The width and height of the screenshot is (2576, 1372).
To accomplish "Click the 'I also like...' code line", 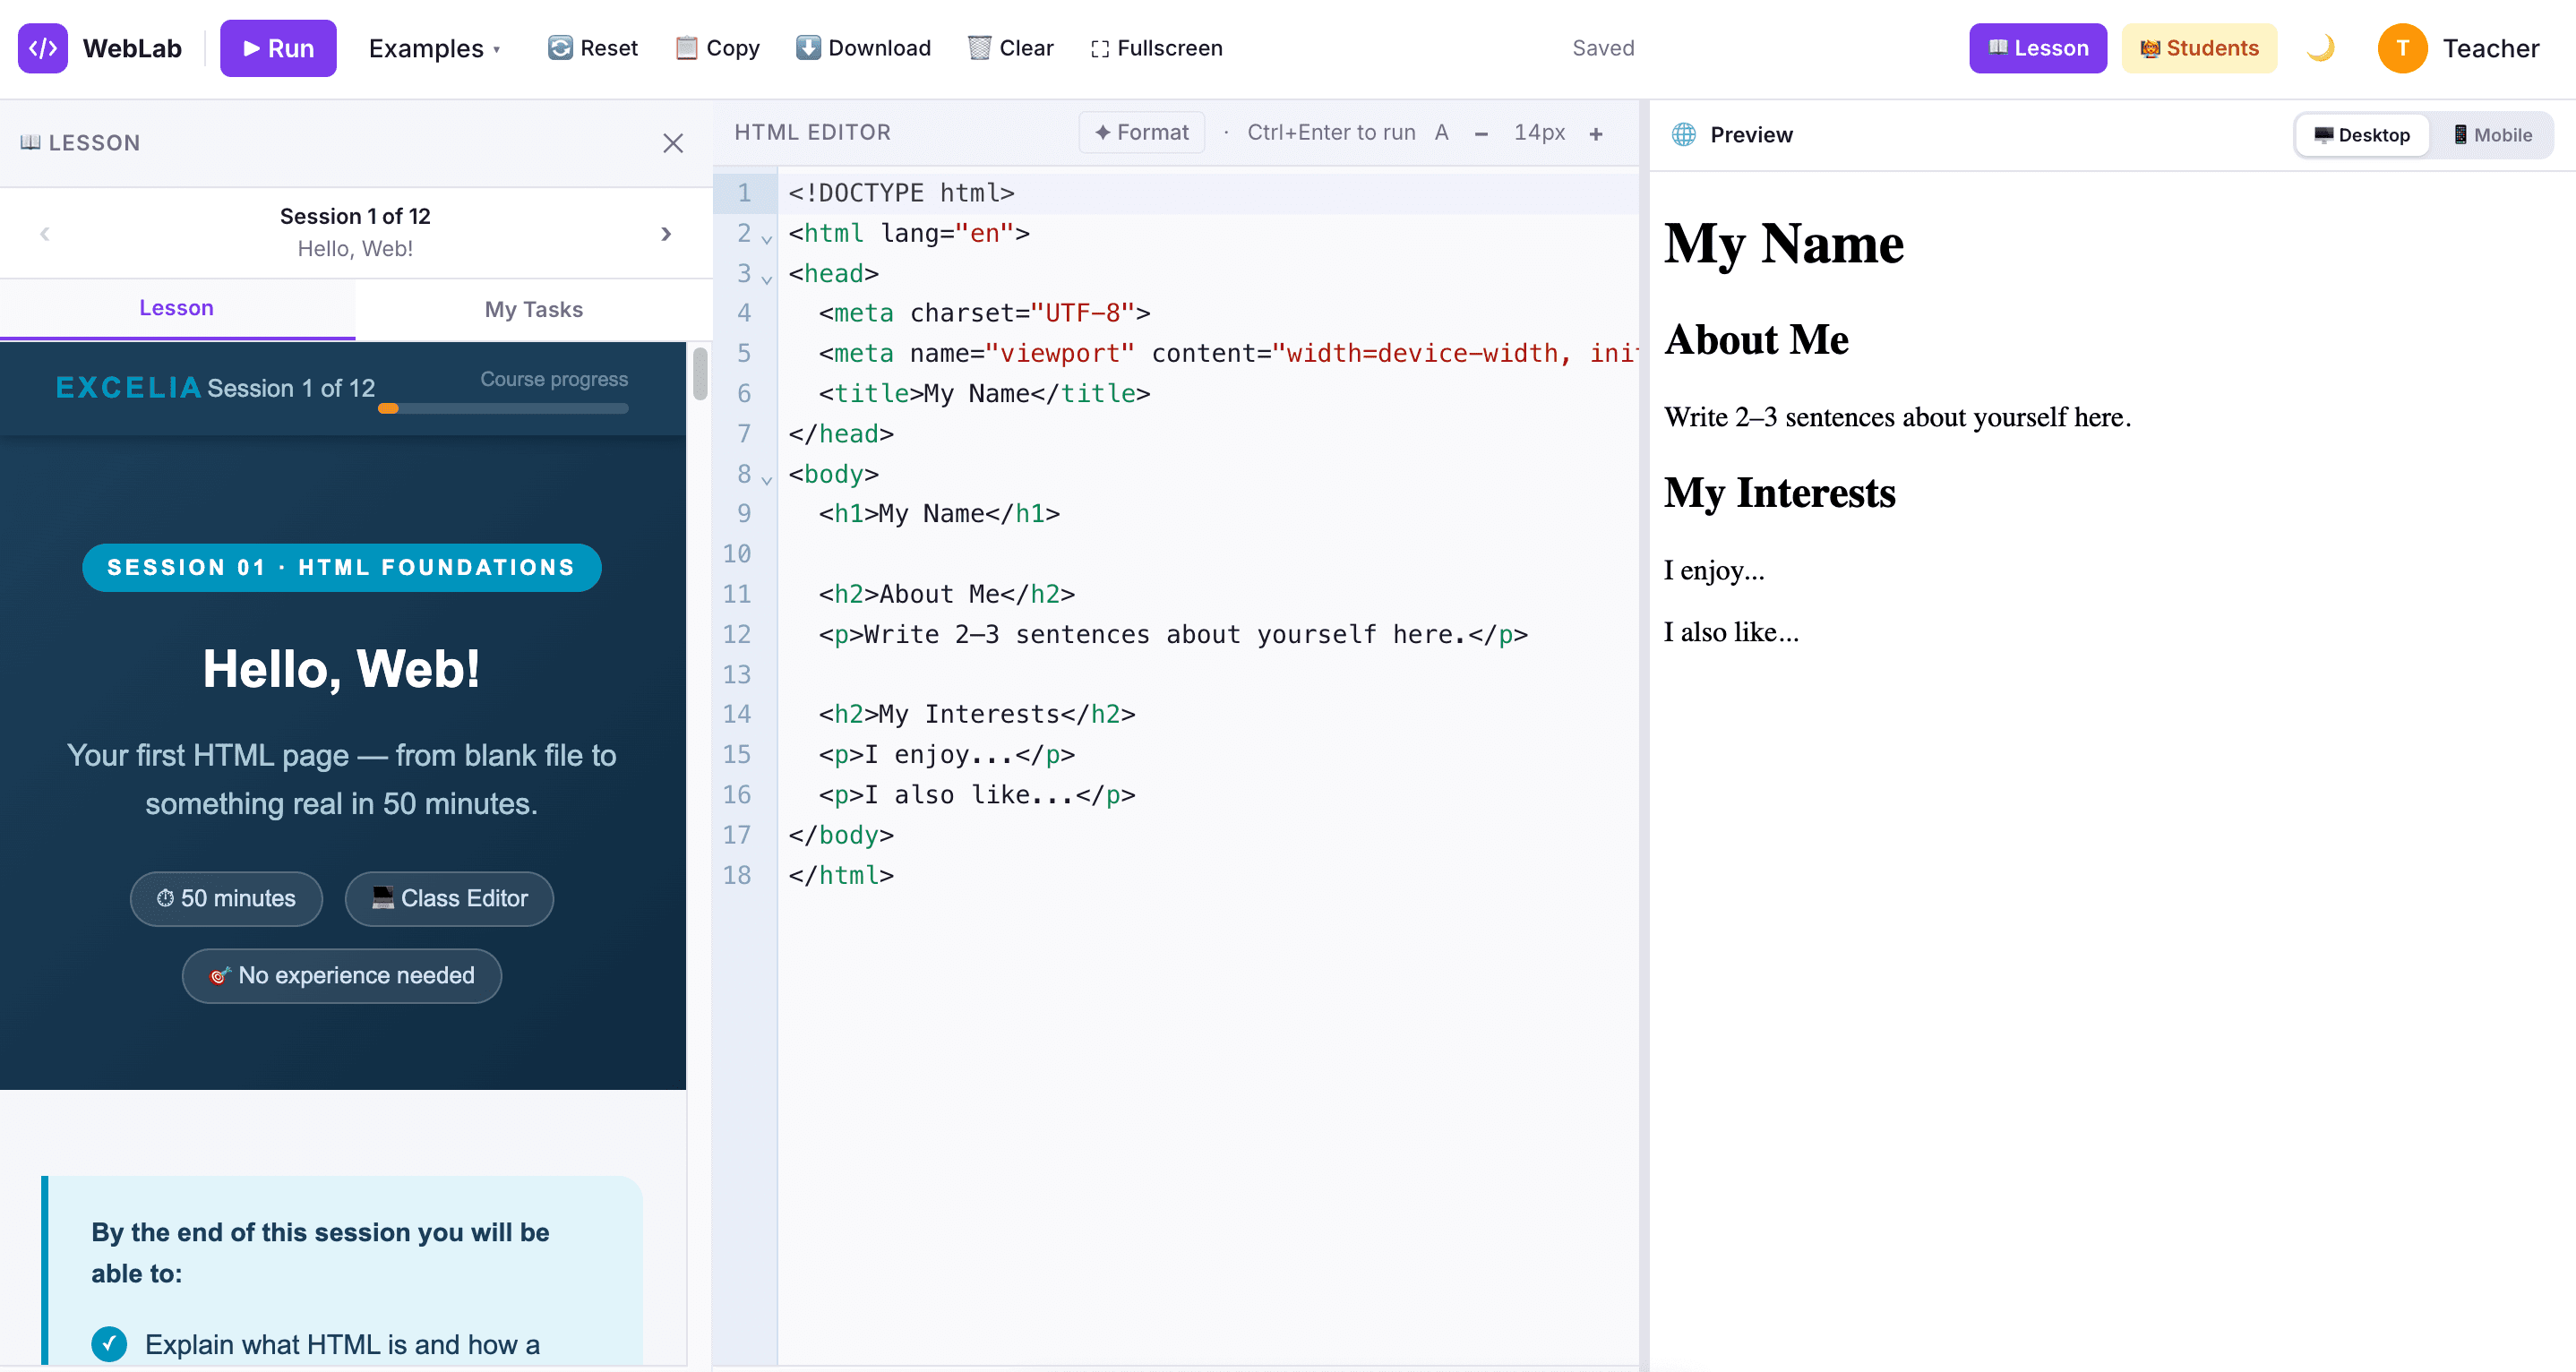I will (x=1208, y=795).
